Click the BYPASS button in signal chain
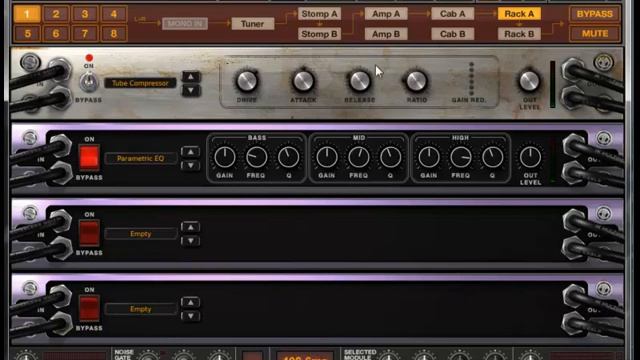640x360 pixels. pyautogui.click(x=595, y=14)
